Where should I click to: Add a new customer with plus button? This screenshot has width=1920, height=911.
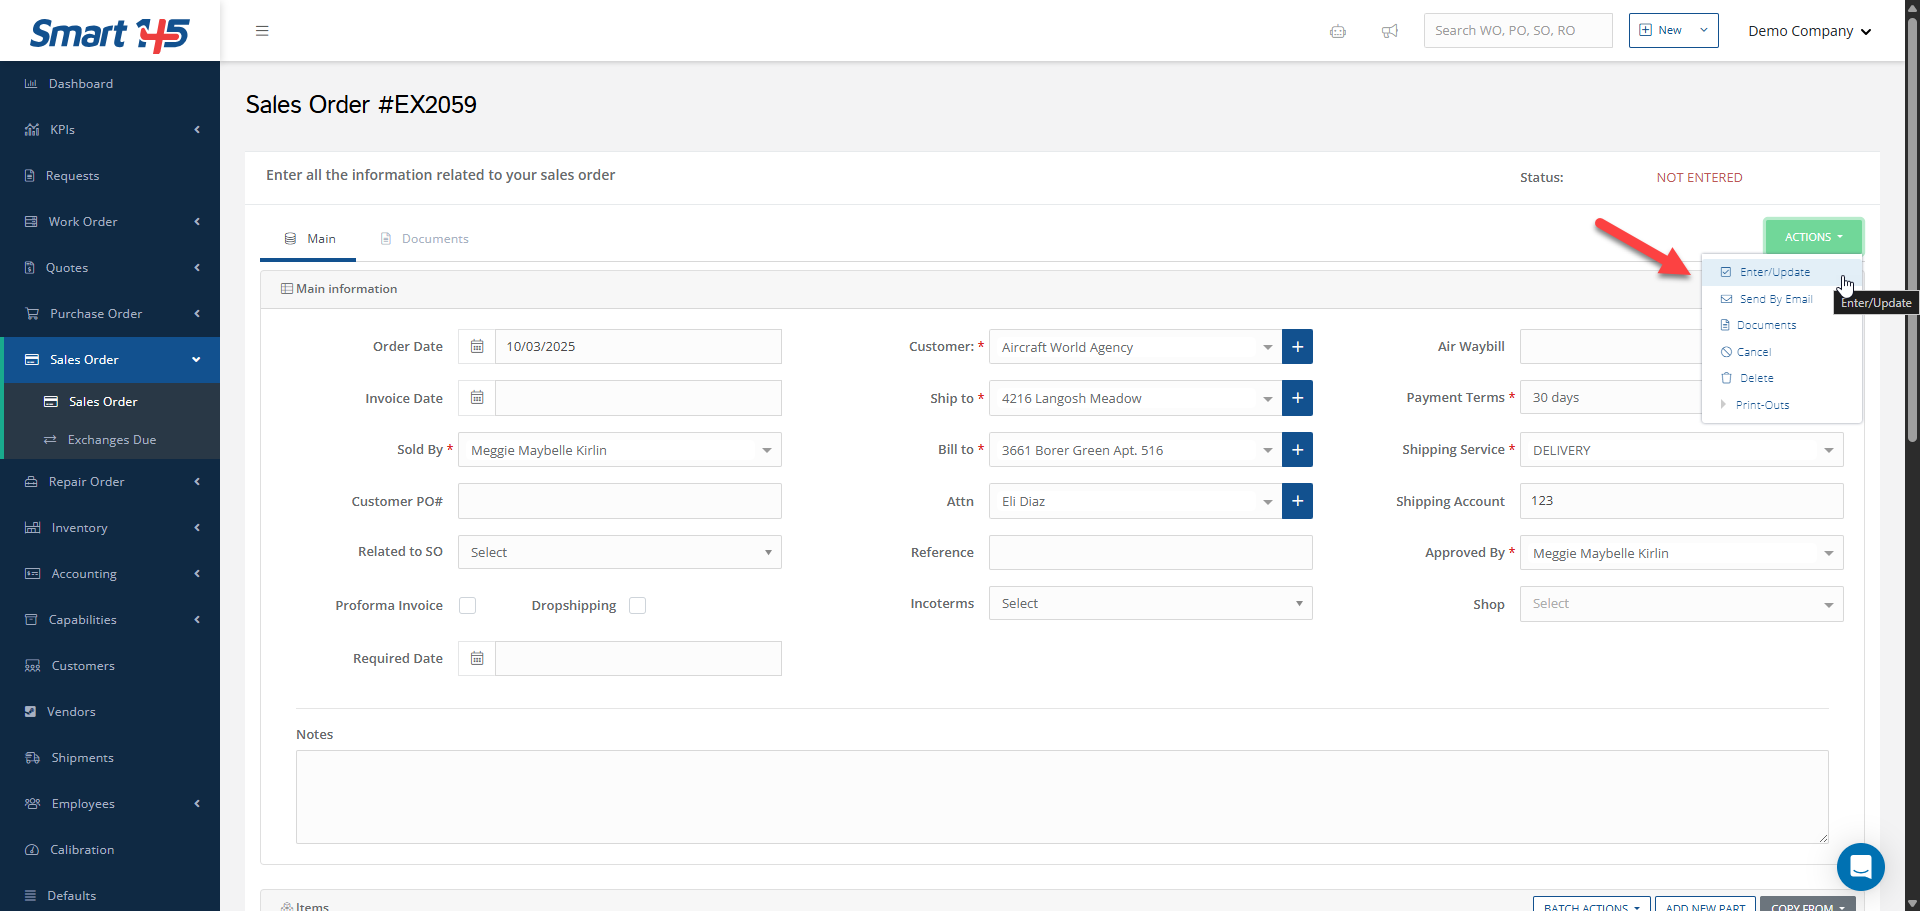pyautogui.click(x=1297, y=347)
